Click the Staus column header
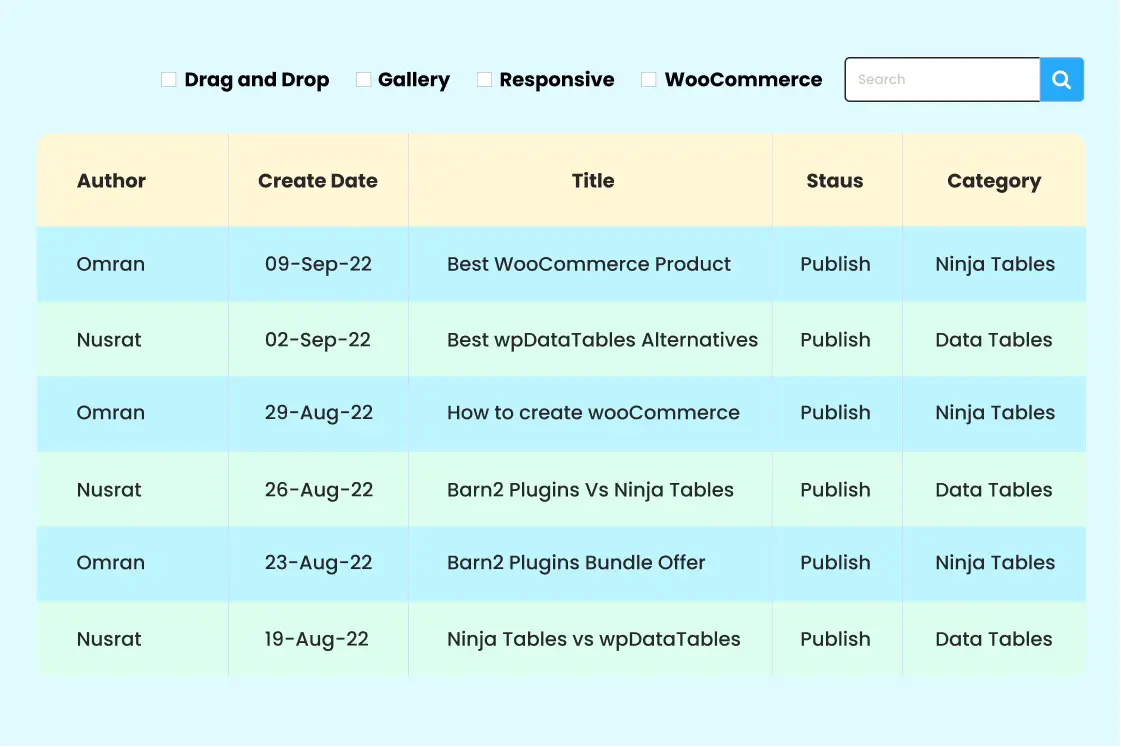The image size is (1121, 747). pos(835,181)
